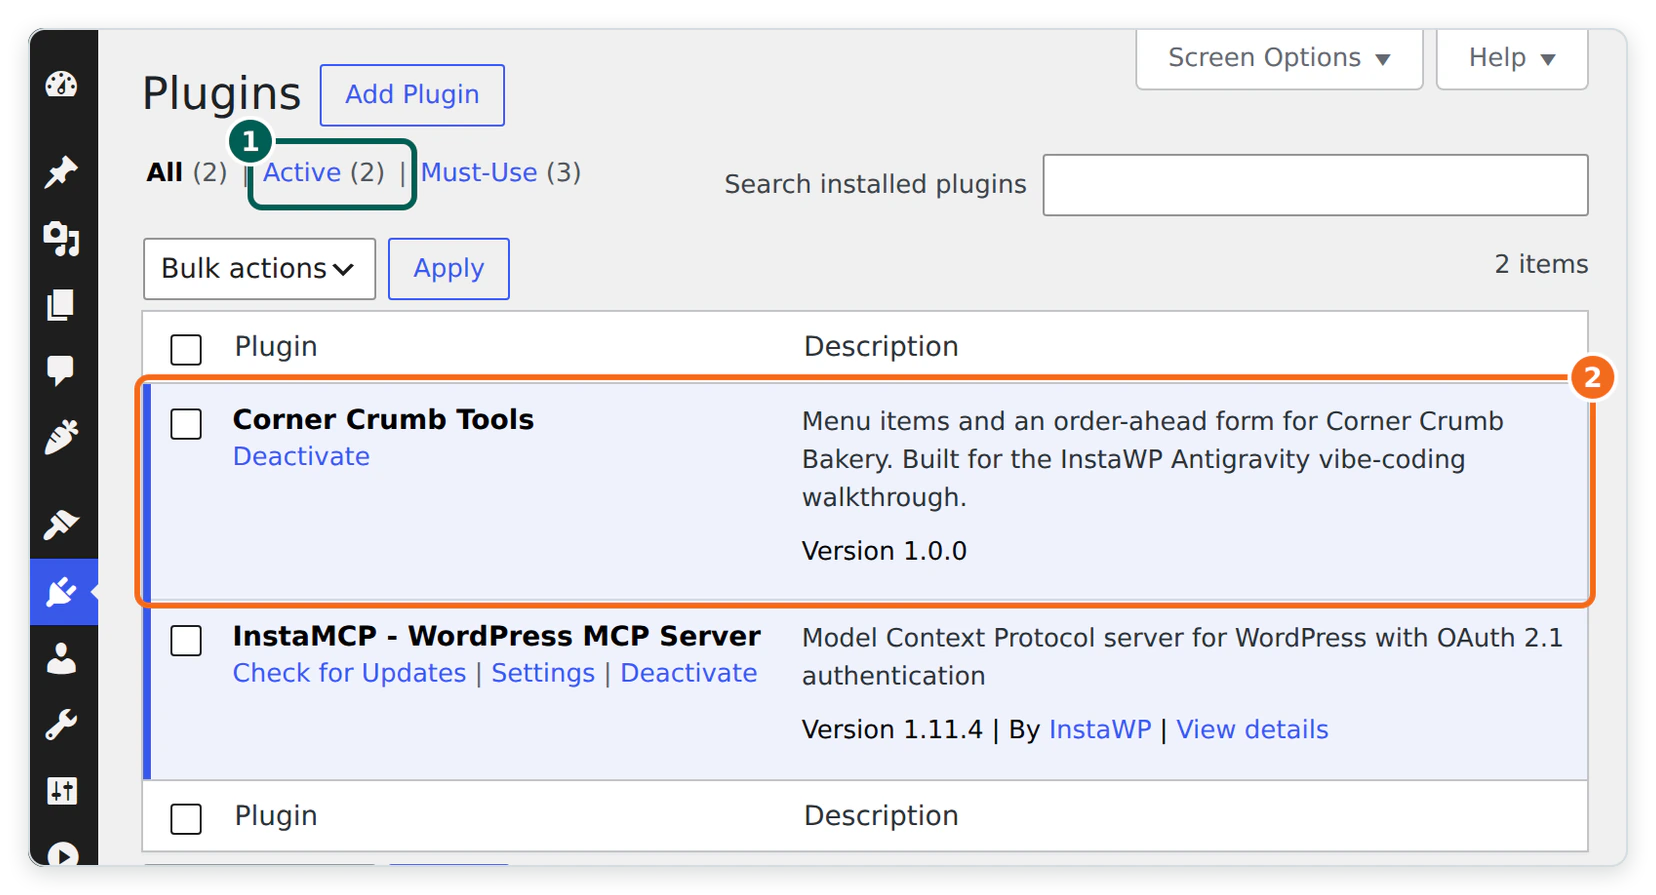Click the "Description" column header at top
This screenshot has height=895, width=1656.
pos(881,346)
